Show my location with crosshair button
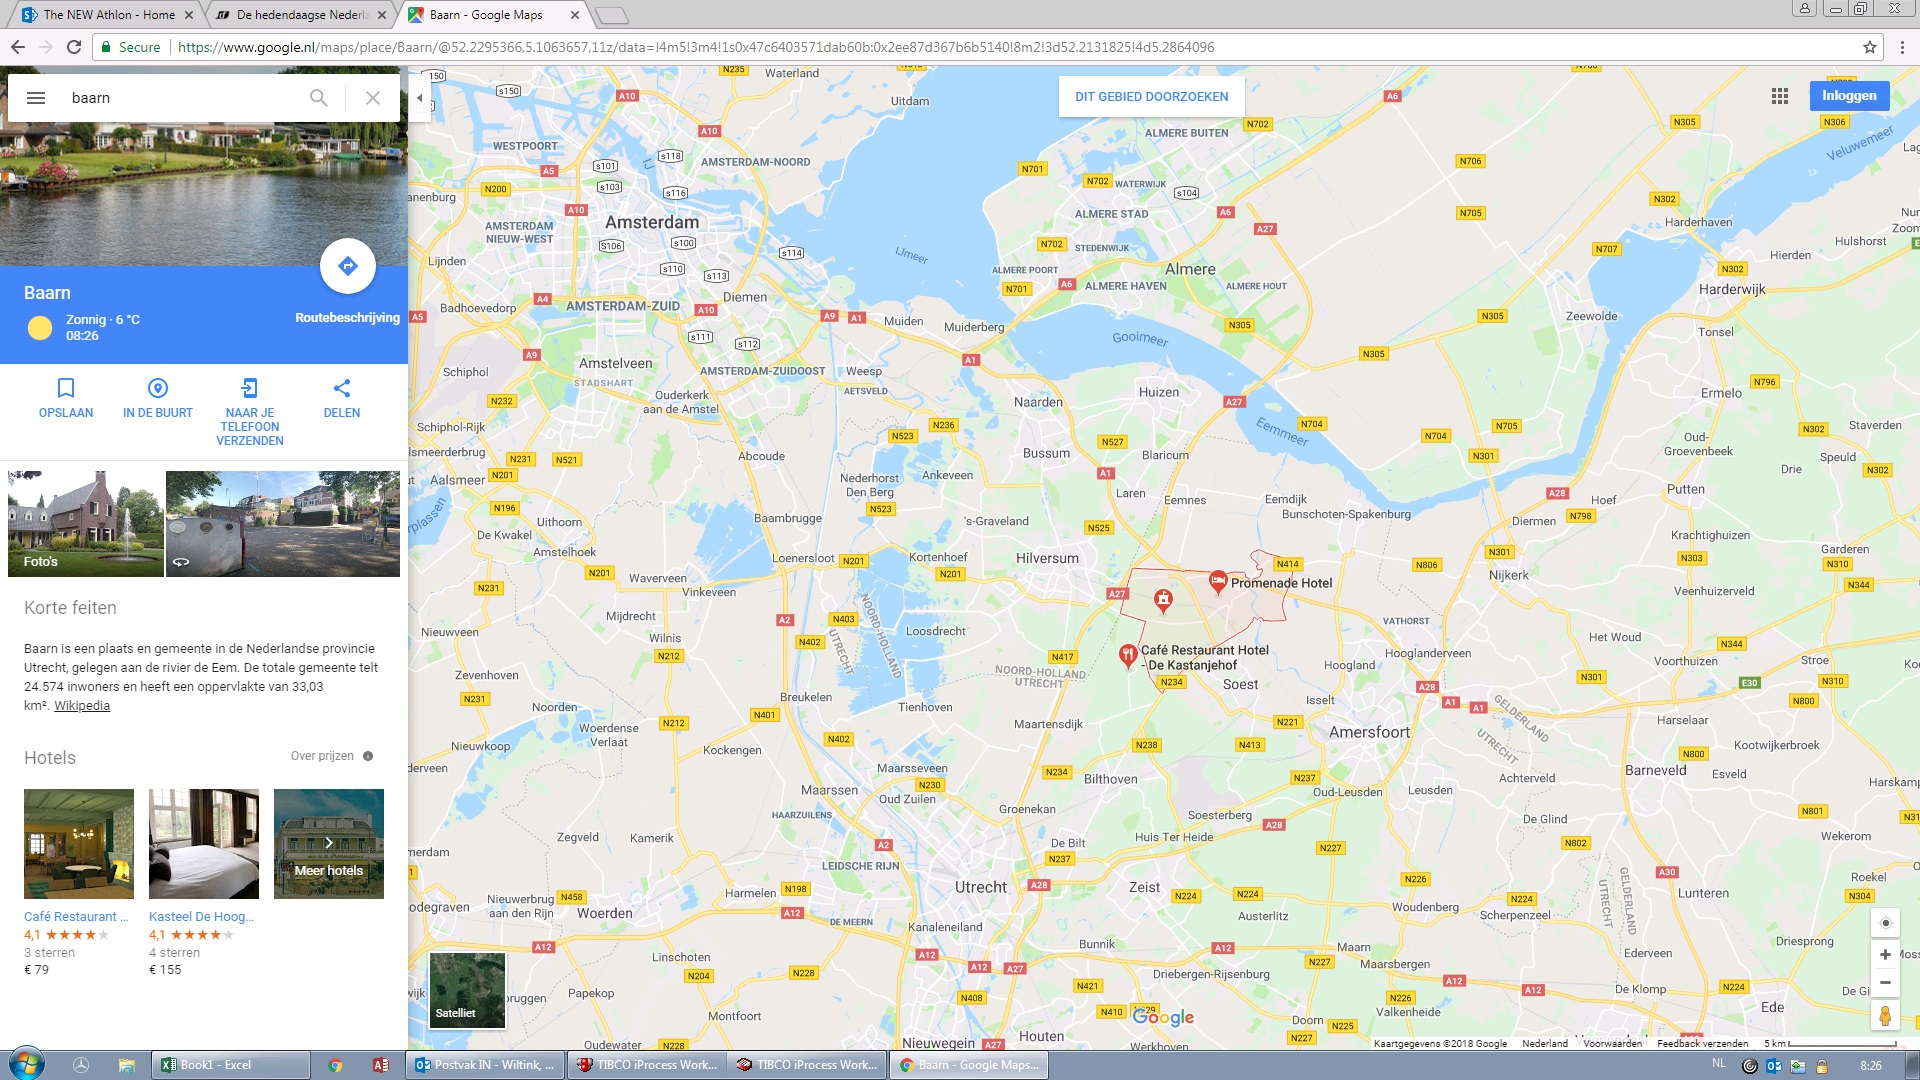The width and height of the screenshot is (1920, 1080). [1885, 923]
